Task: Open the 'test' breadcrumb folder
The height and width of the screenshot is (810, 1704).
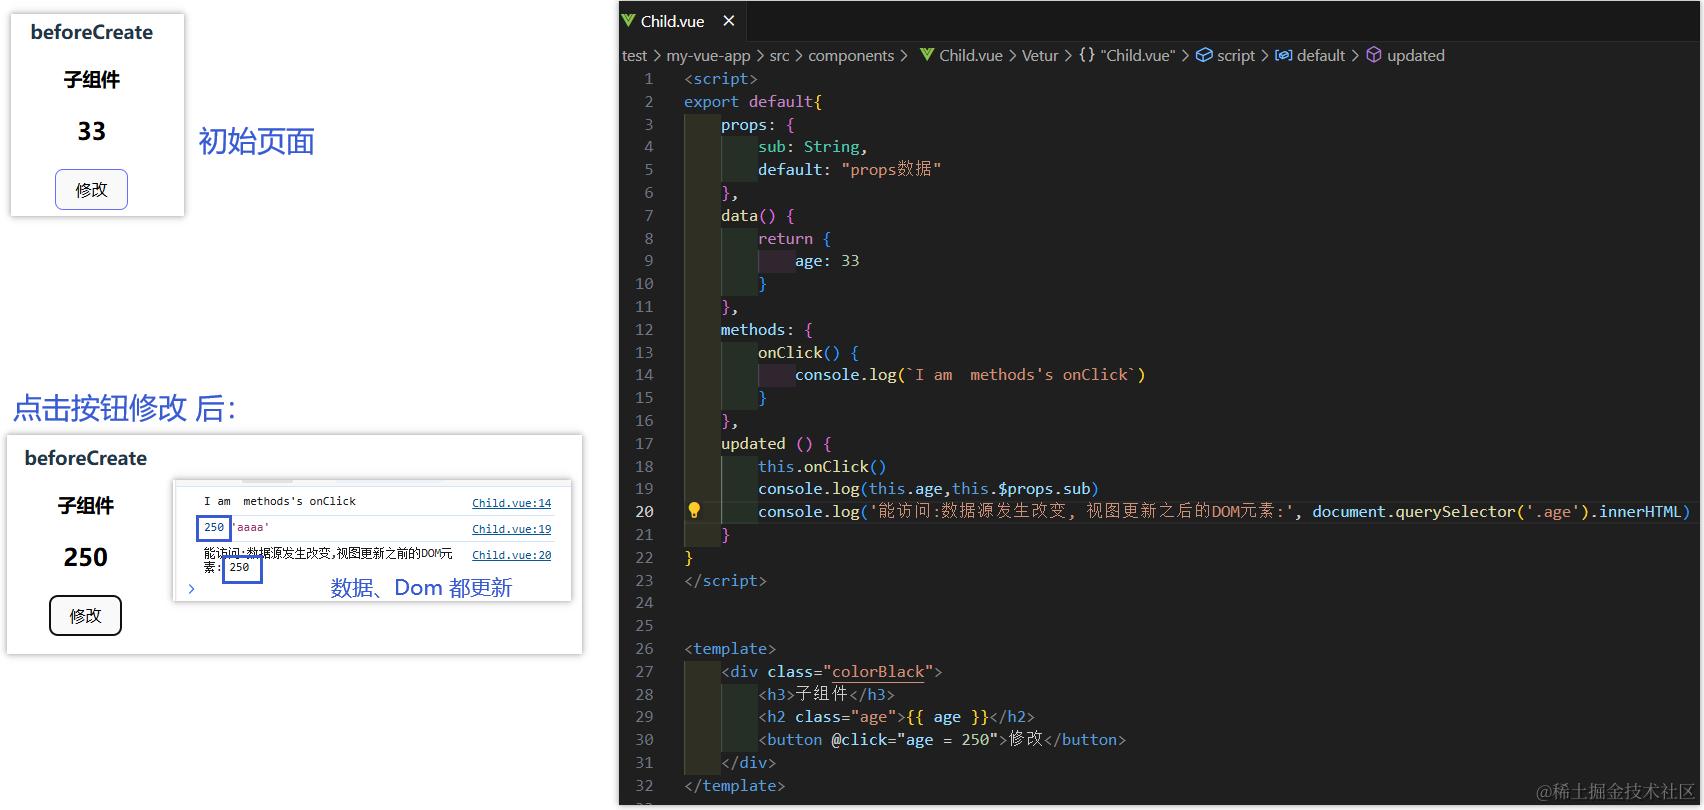Action: pyautogui.click(x=634, y=56)
